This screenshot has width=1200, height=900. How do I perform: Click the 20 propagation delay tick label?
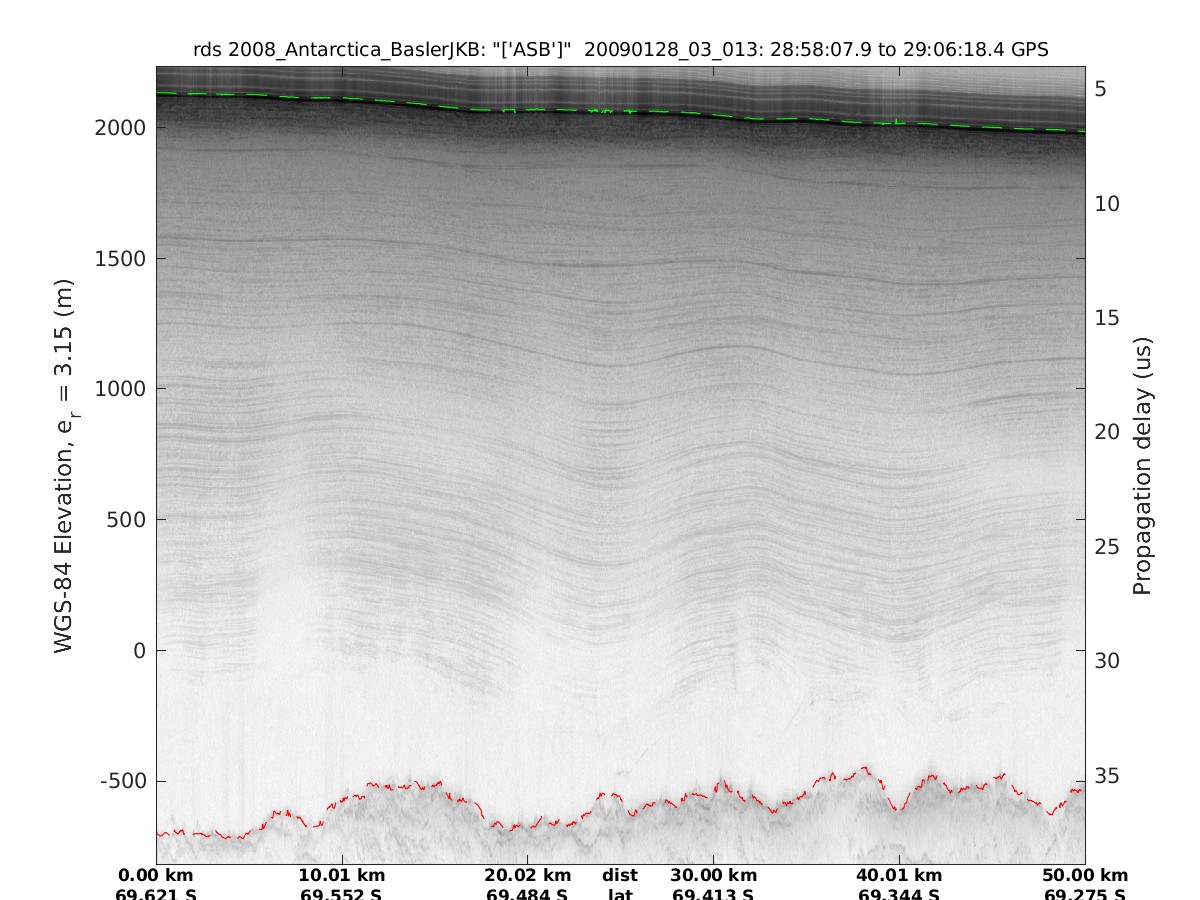tap(1106, 432)
